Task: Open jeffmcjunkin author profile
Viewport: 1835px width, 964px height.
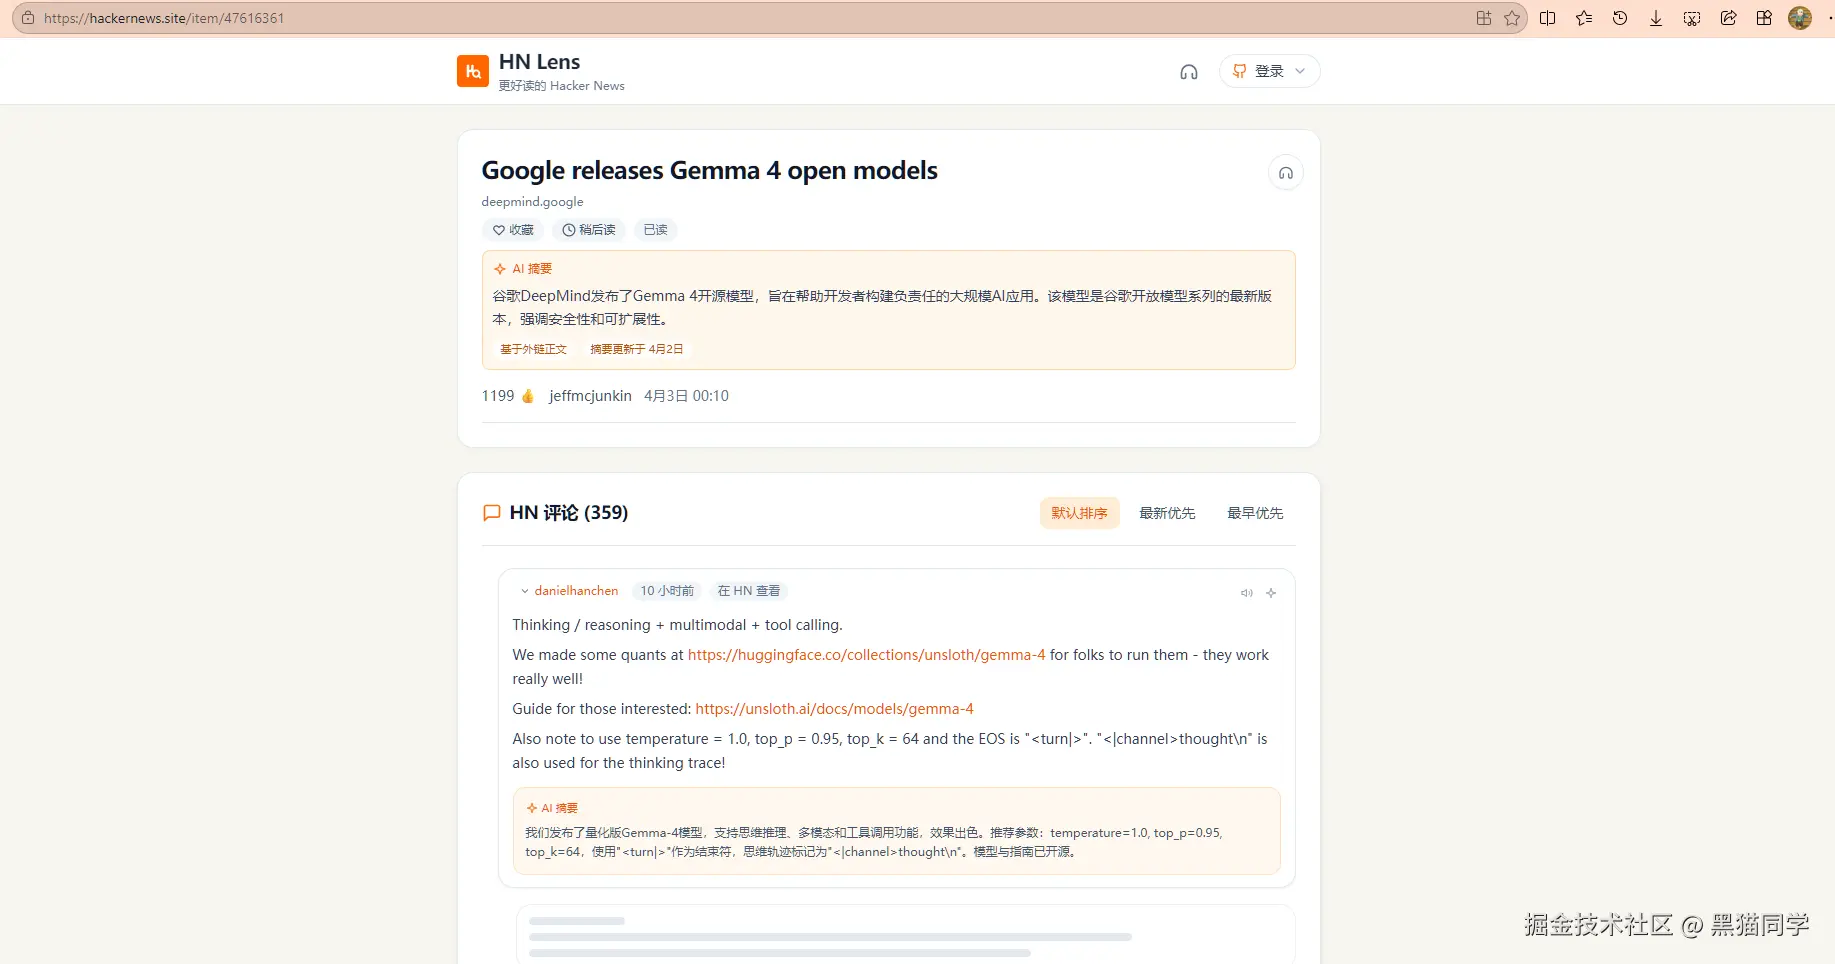Action: [x=590, y=396]
